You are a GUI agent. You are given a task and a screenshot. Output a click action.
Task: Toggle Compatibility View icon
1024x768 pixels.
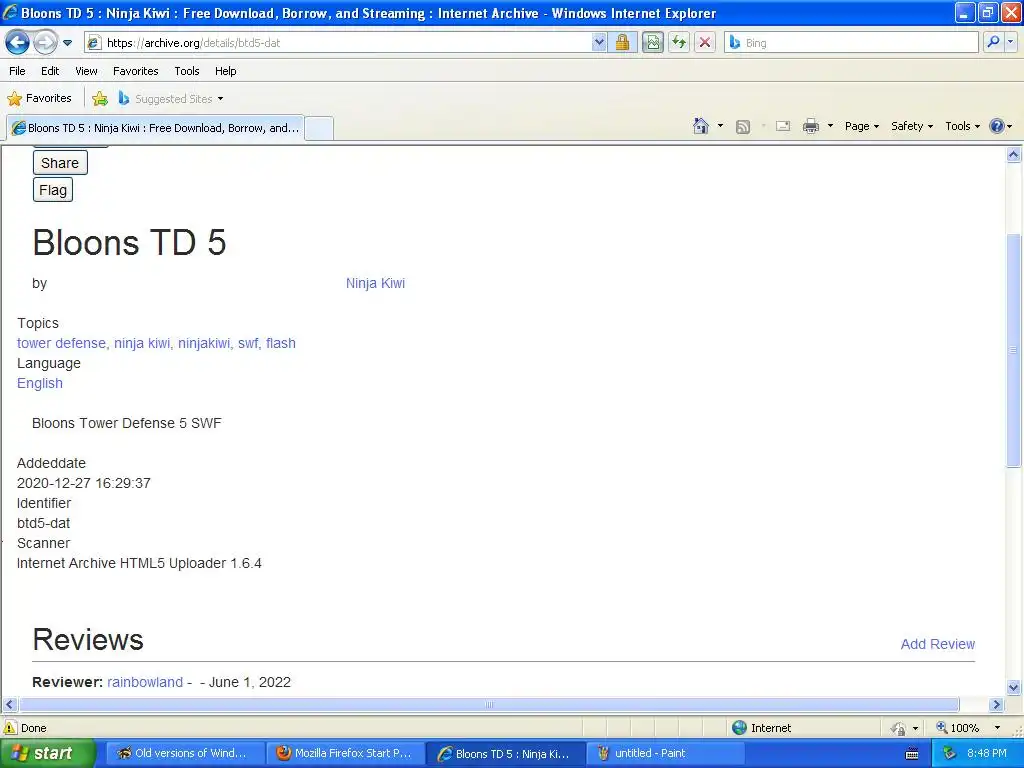[x=652, y=42]
